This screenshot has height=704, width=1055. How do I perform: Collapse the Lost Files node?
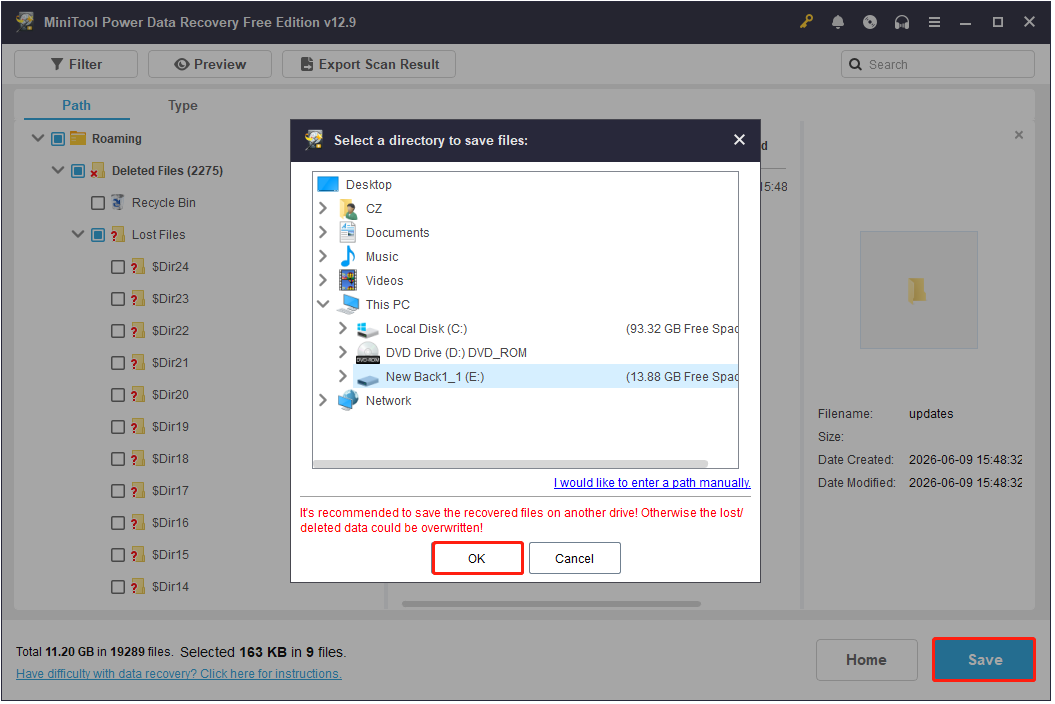tap(78, 234)
